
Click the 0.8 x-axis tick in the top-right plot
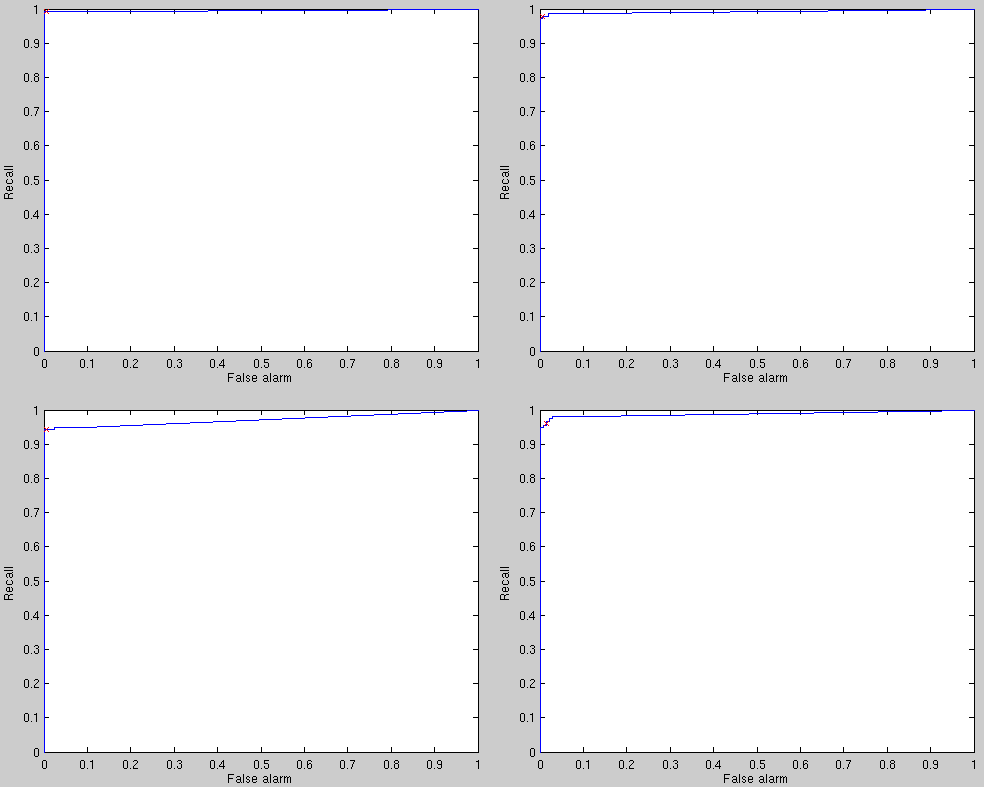(x=886, y=363)
